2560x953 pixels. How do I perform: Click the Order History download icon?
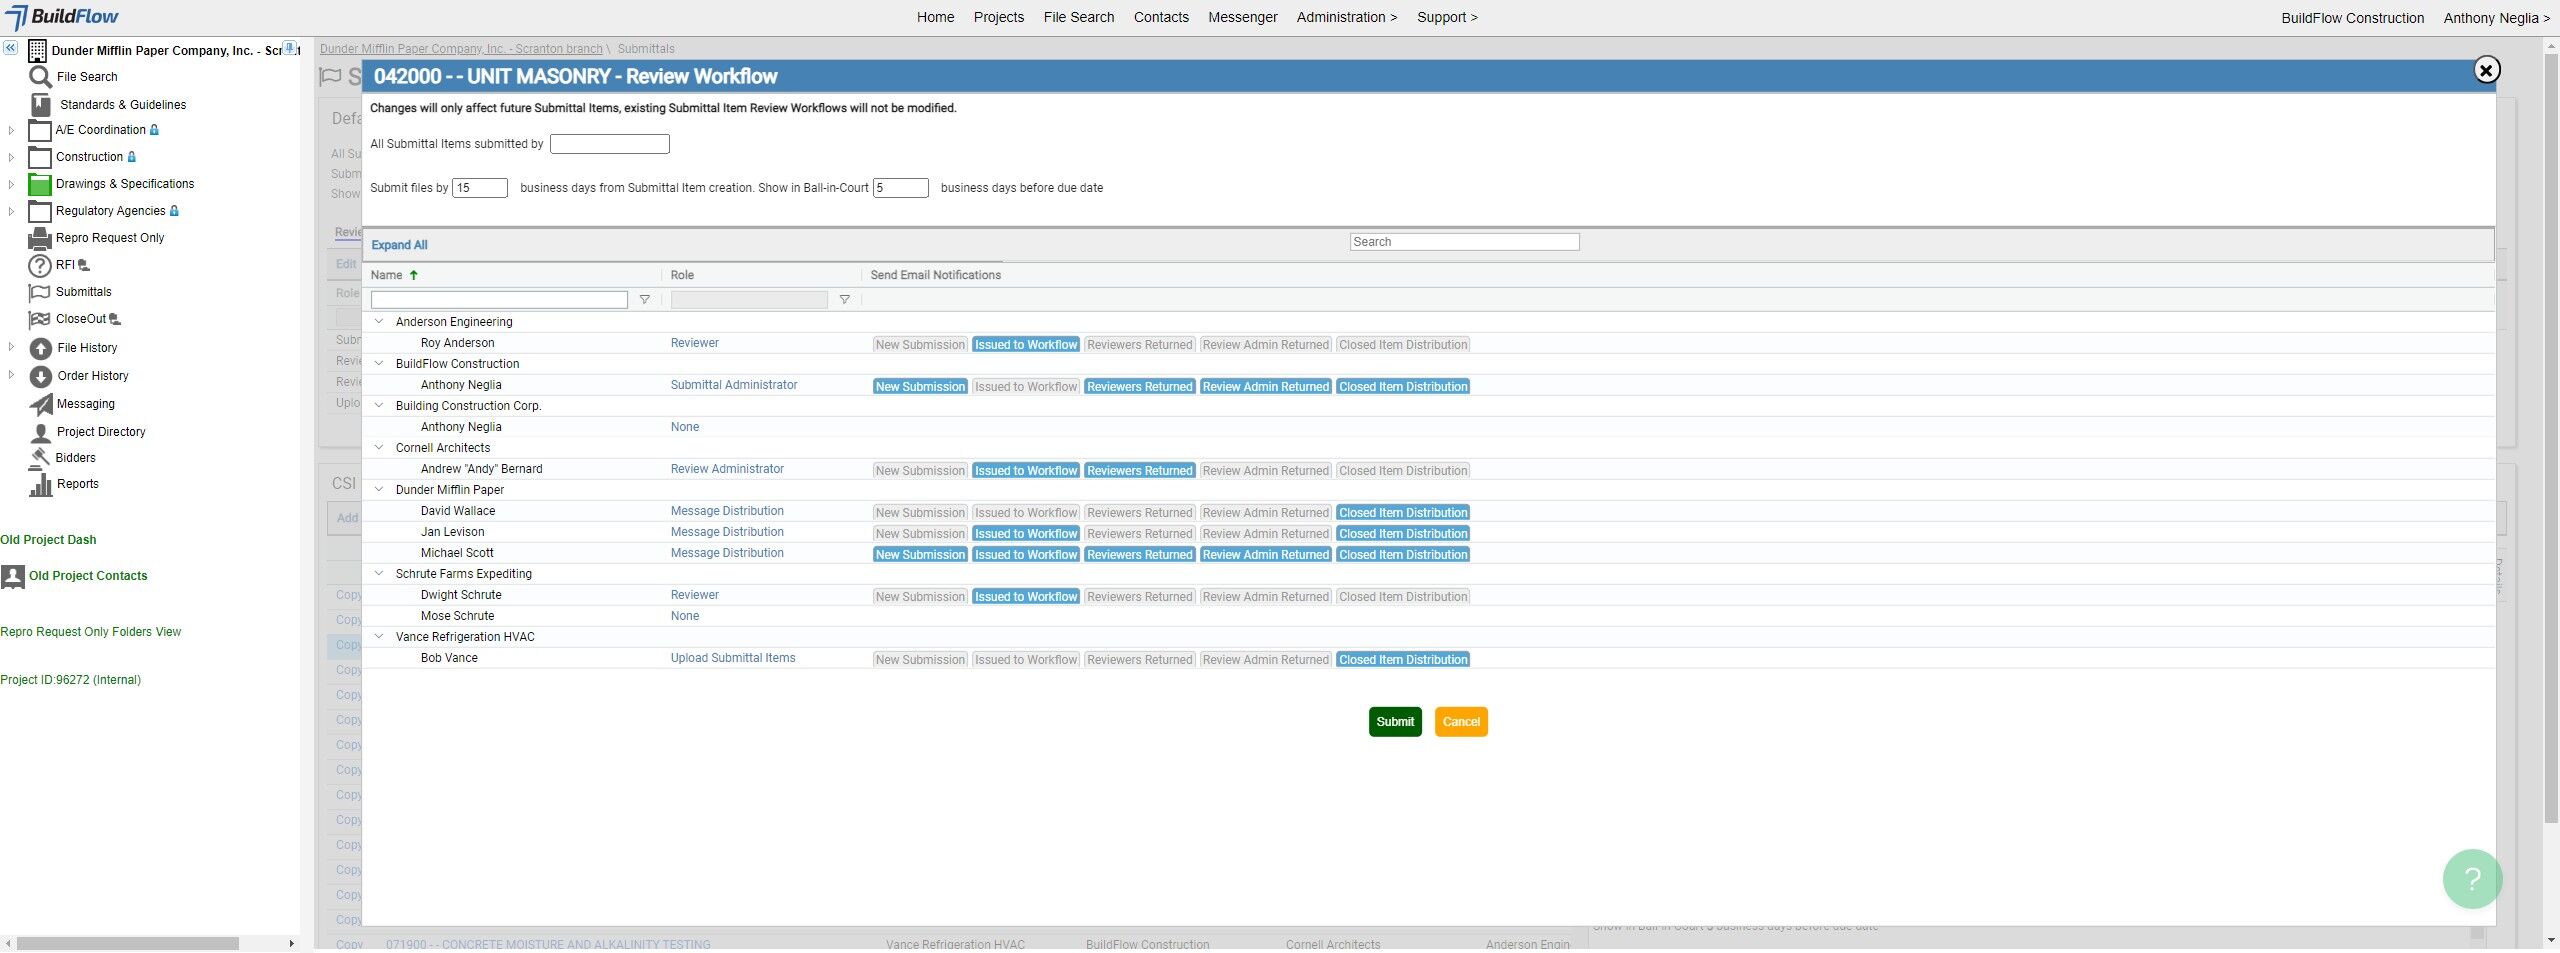[x=40, y=376]
